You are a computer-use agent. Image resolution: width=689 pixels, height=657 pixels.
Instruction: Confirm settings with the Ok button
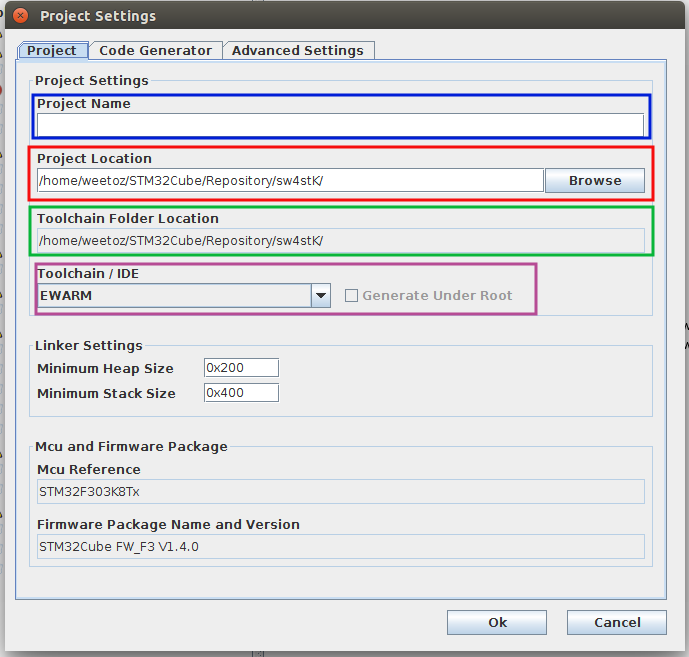[497, 622]
